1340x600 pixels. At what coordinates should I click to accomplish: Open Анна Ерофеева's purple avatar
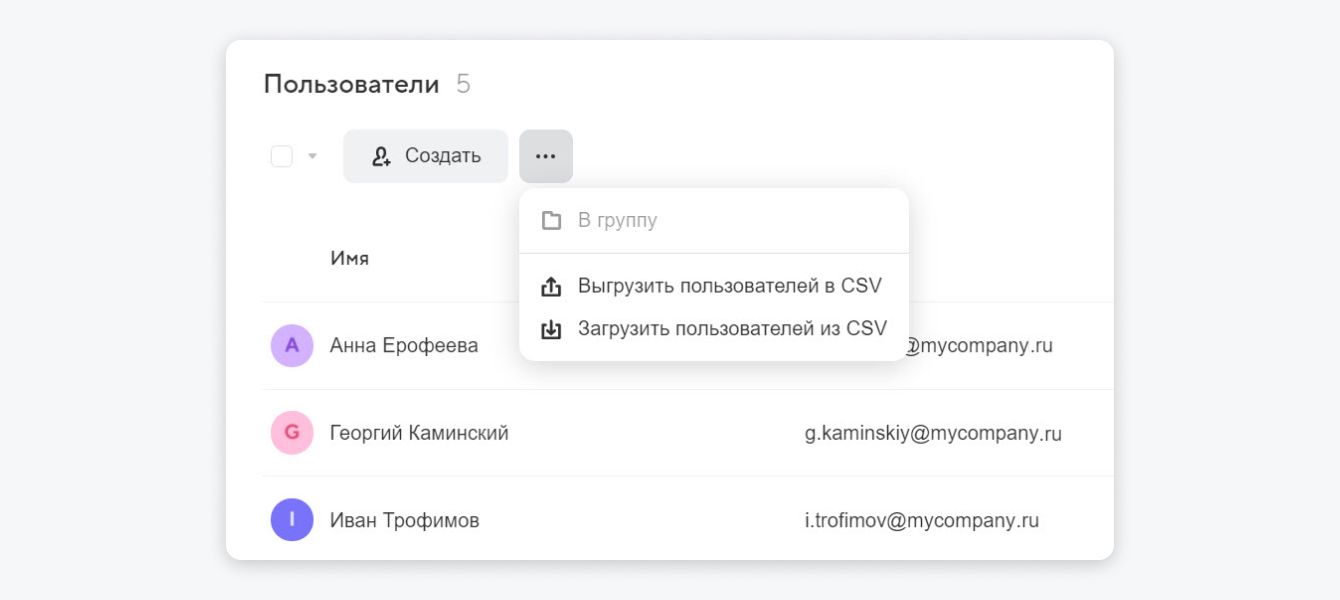click(292, 346)
